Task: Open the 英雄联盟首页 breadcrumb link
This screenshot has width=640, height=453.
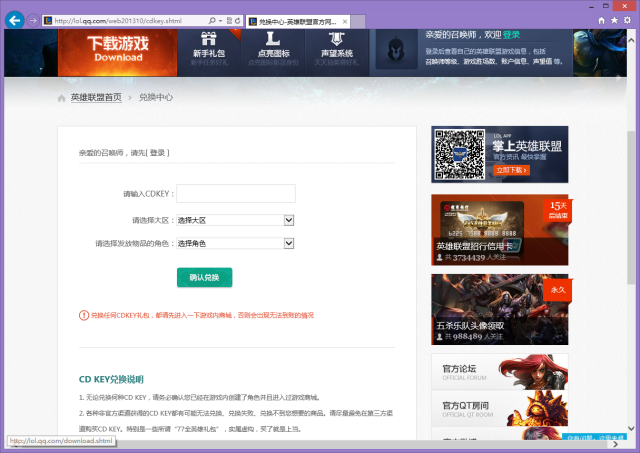Action: pos(96,98)
